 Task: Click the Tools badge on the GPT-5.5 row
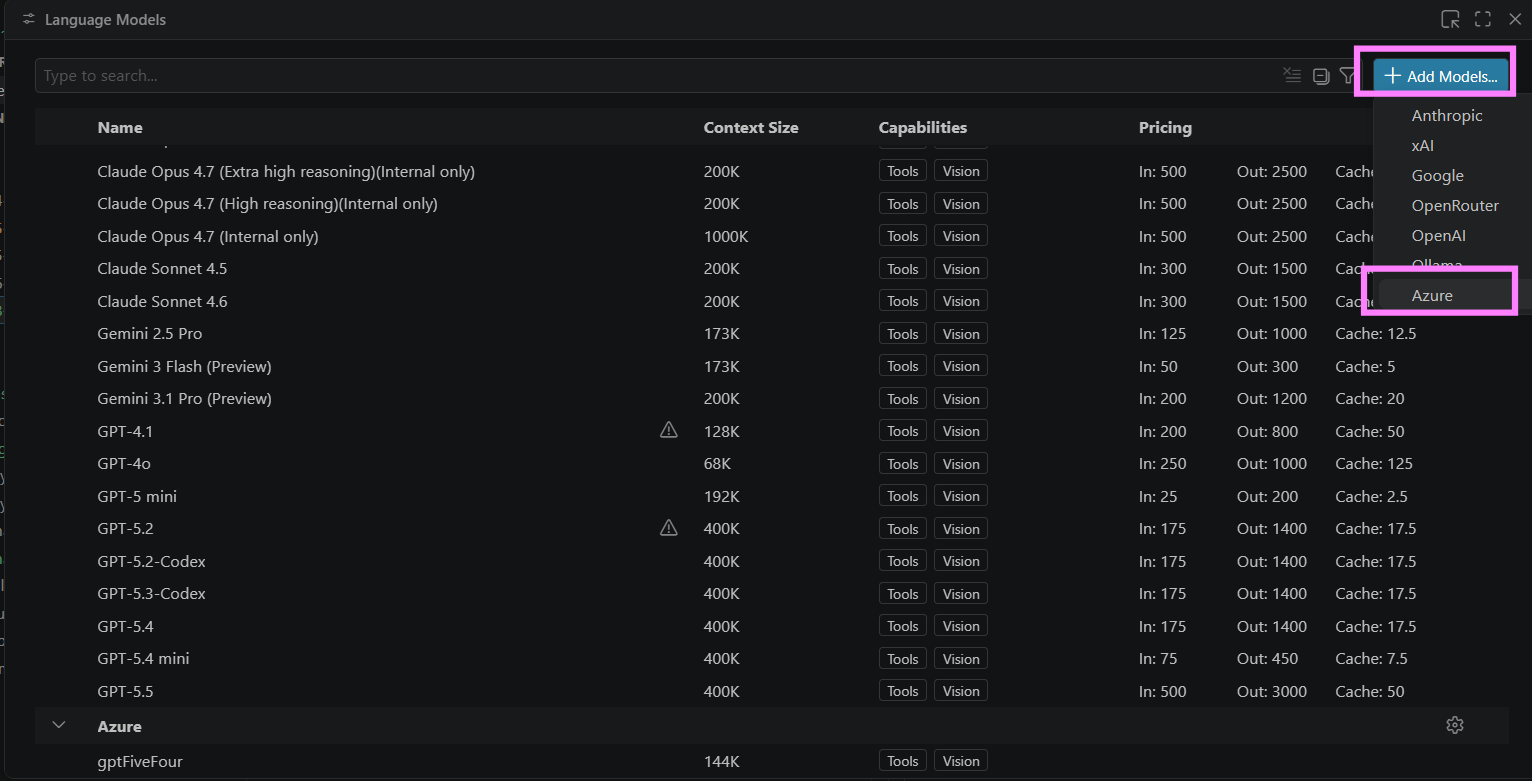[903, 691]
